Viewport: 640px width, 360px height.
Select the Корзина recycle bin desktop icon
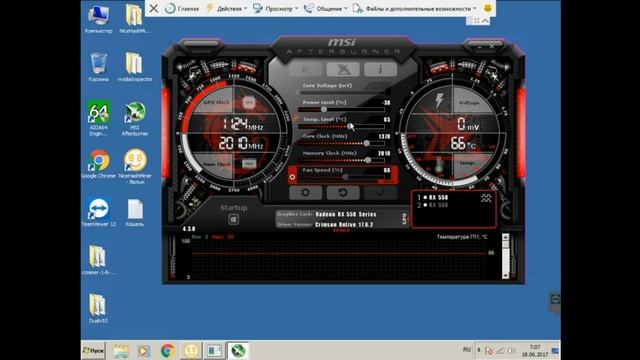tap(98, 67)
